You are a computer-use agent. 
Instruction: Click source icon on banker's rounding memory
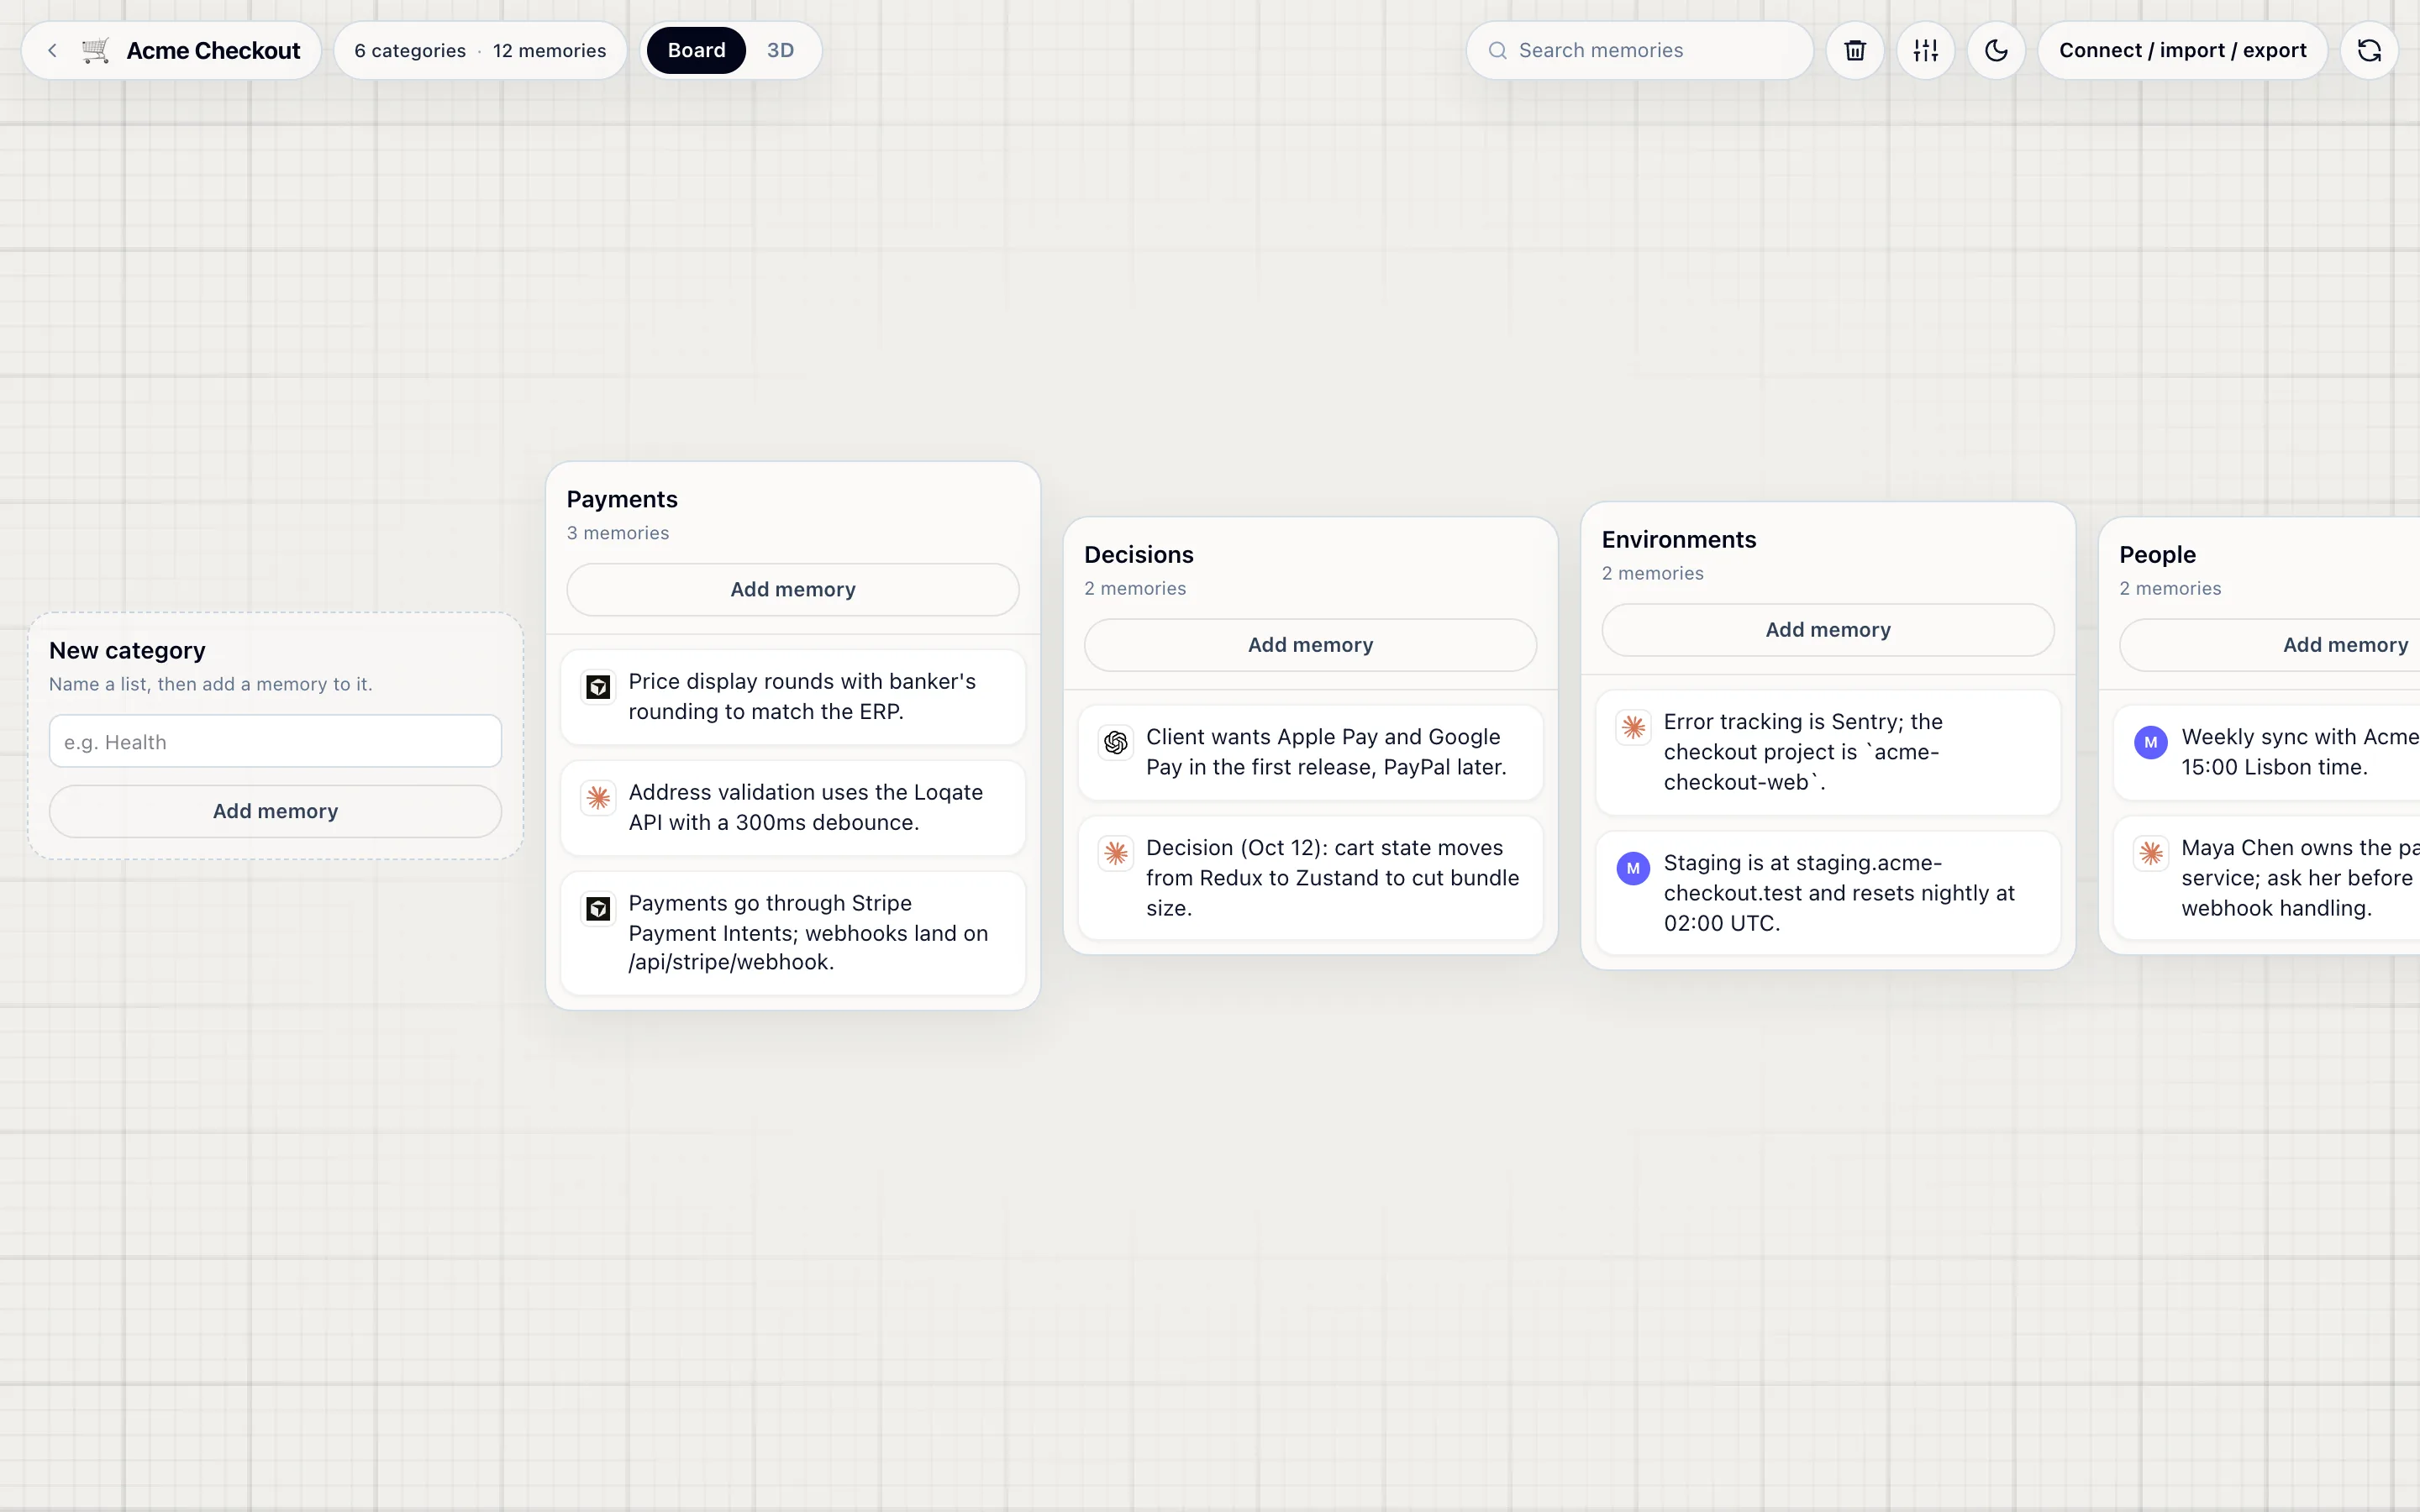click(598, 687)
